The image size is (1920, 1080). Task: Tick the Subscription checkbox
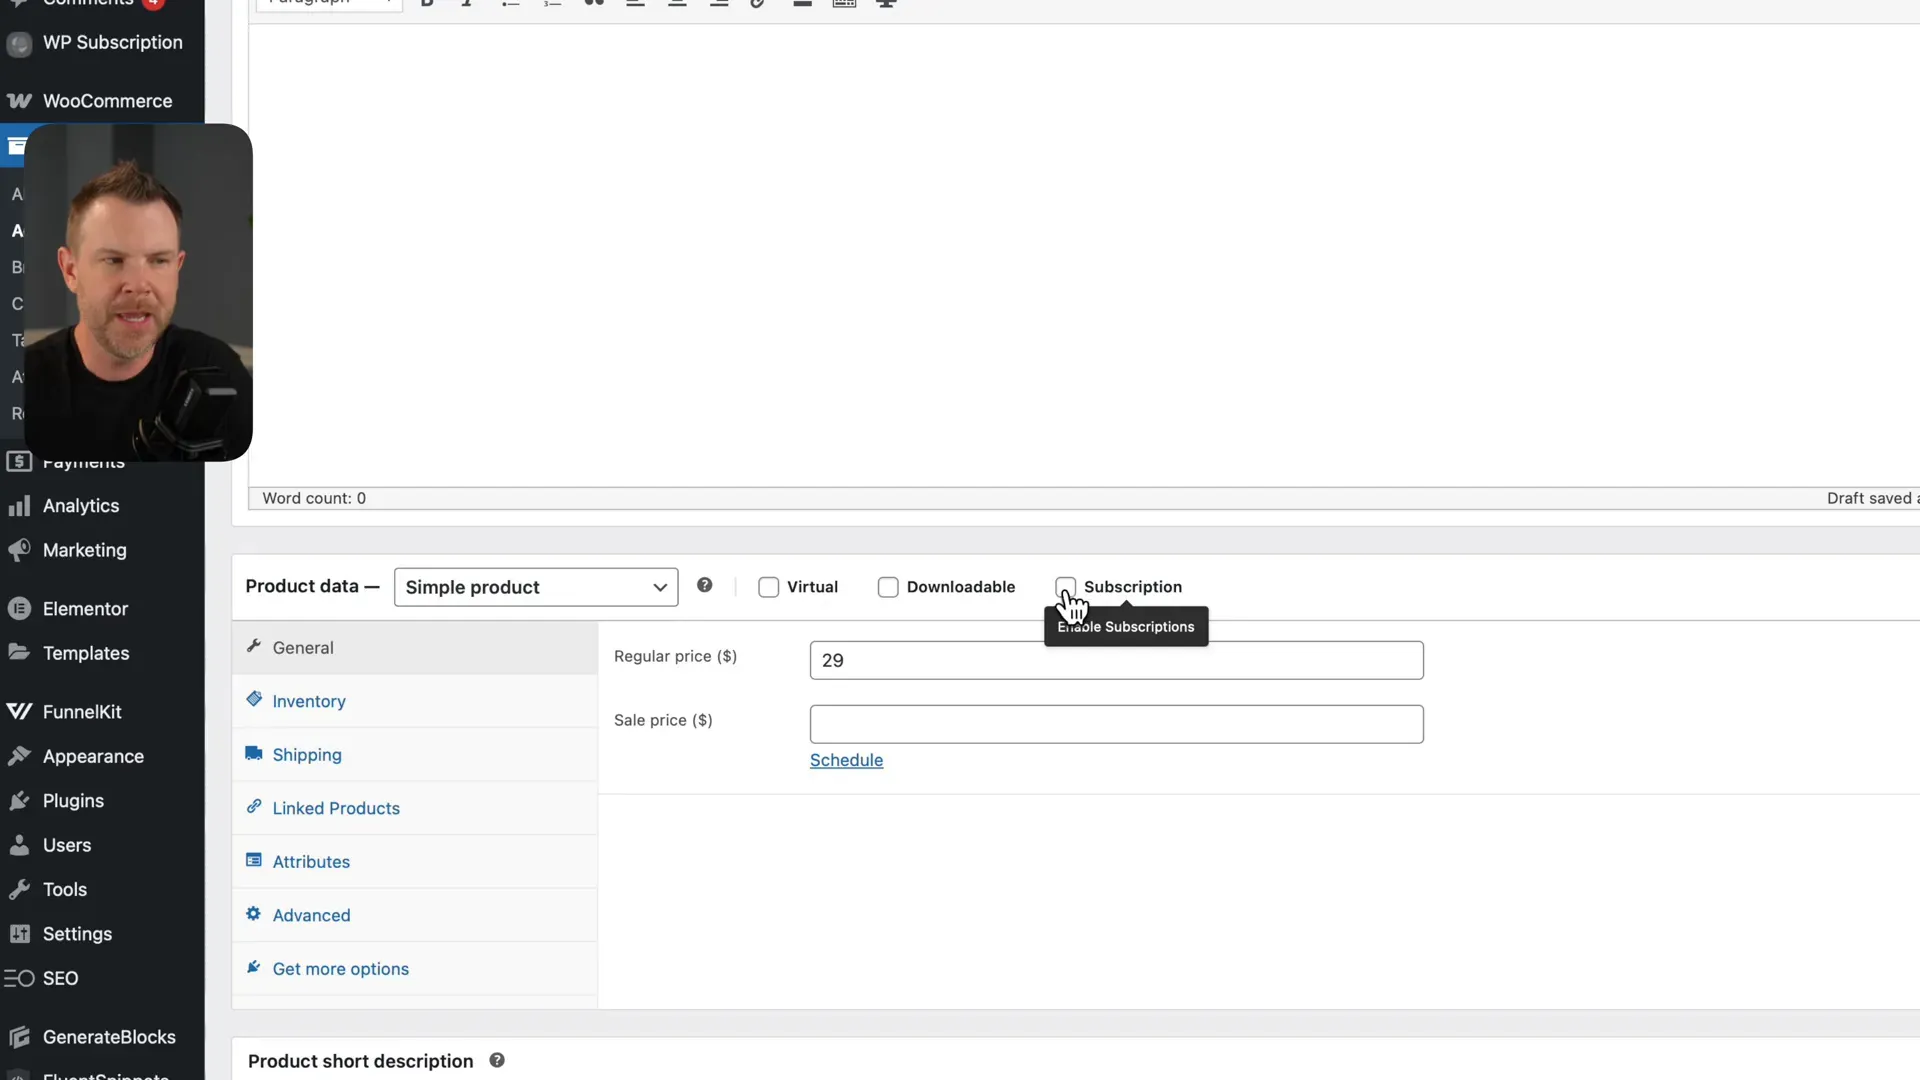pyautogui.click(x=1065, y=586)
